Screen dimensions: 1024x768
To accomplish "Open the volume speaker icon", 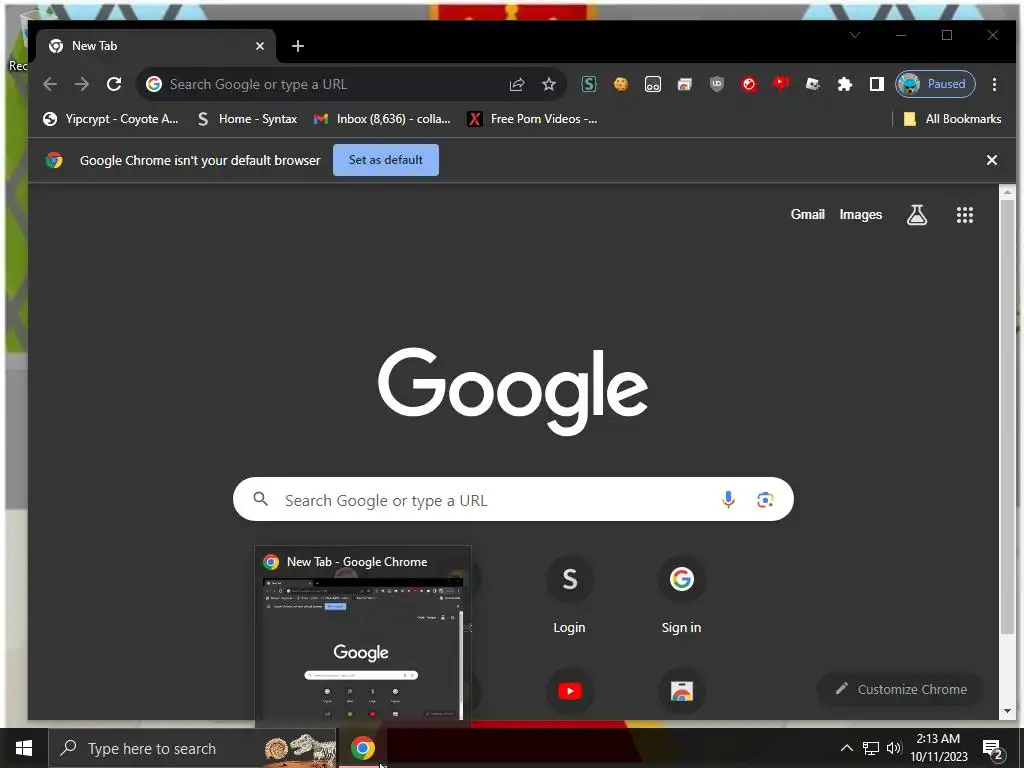I will (894, 748).
